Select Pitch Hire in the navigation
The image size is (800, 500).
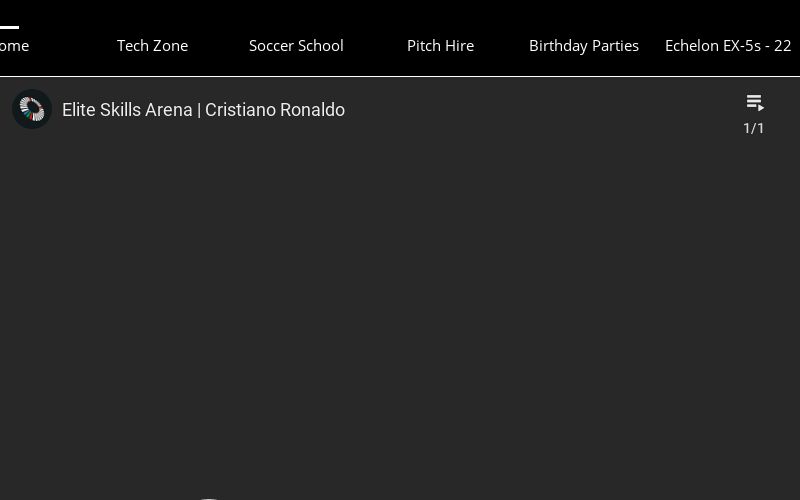440,46
